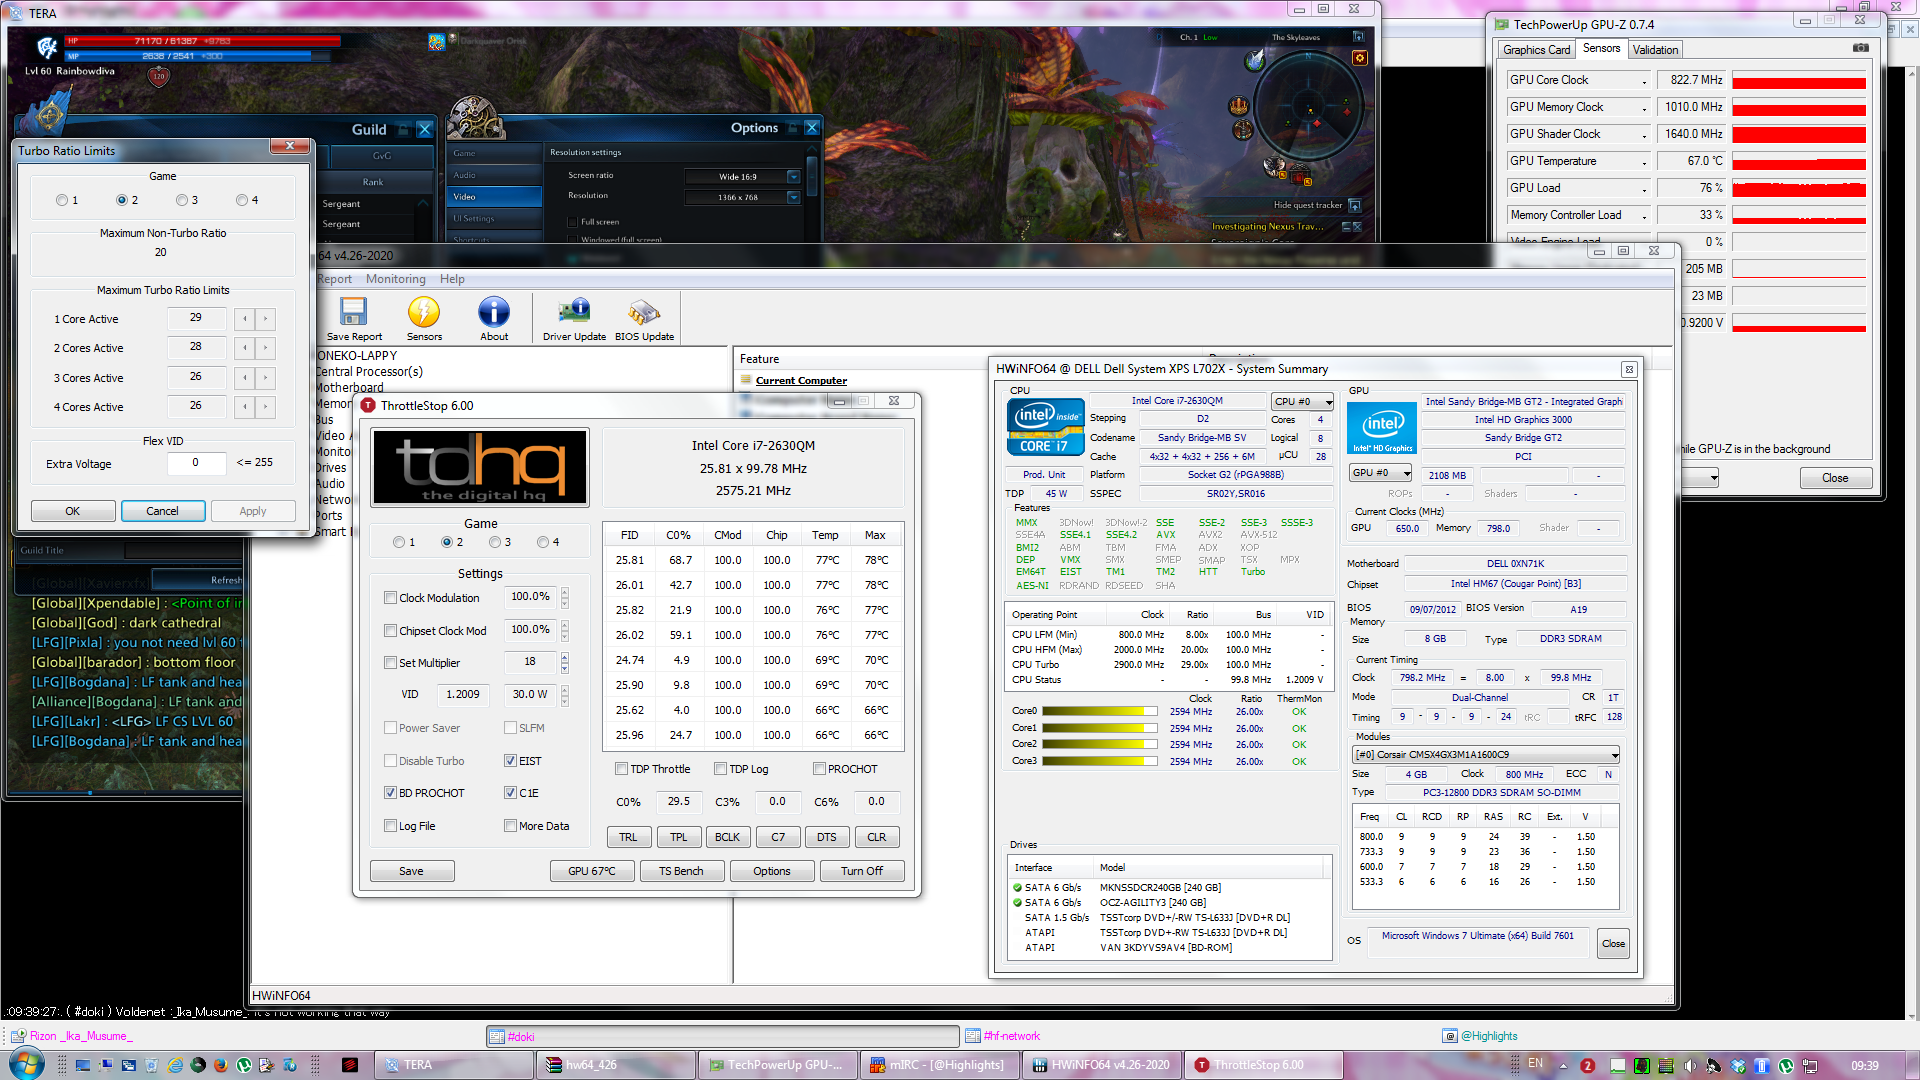This screenshot has width=1920, height=1080.
Task: Open the GPU Load sensor dropdown arrow
Action: coord(1644,189)
